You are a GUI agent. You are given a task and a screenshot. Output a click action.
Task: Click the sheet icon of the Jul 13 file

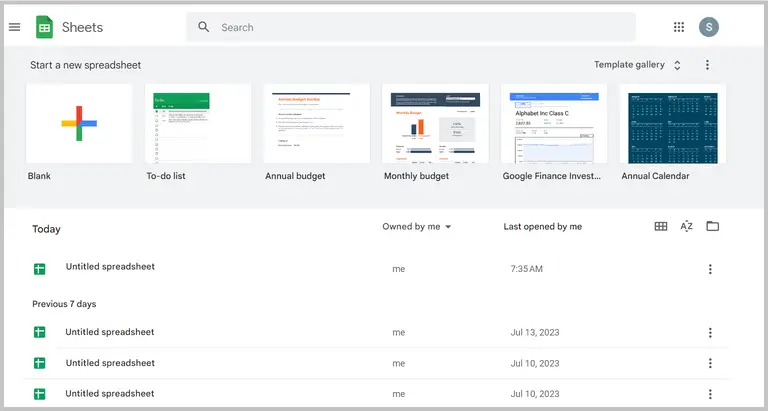(x=40, y=333)
